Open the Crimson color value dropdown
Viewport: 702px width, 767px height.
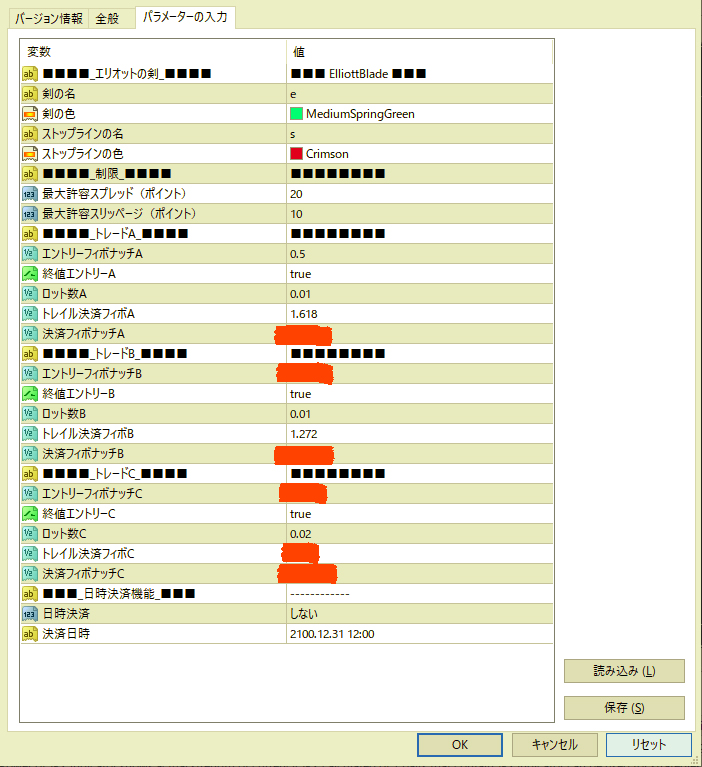418,154
